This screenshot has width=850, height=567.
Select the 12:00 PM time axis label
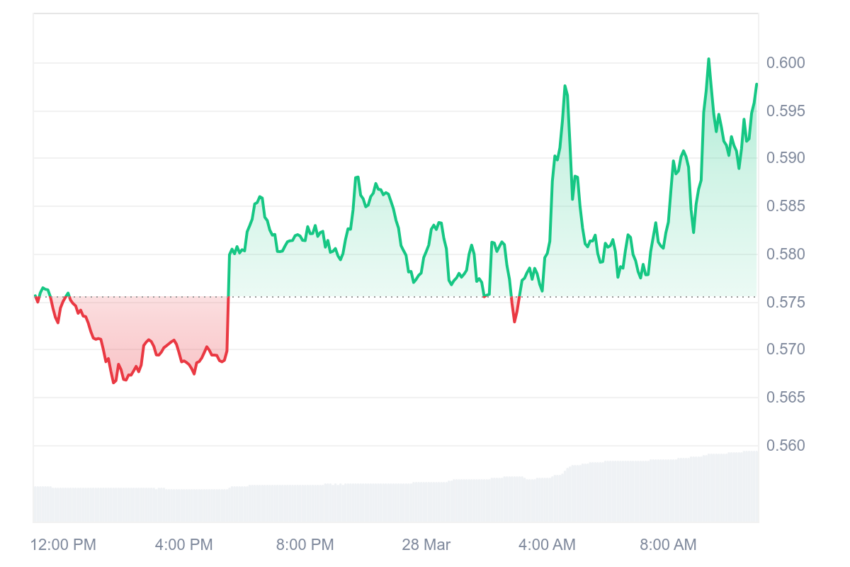click(x=63, y=545)
